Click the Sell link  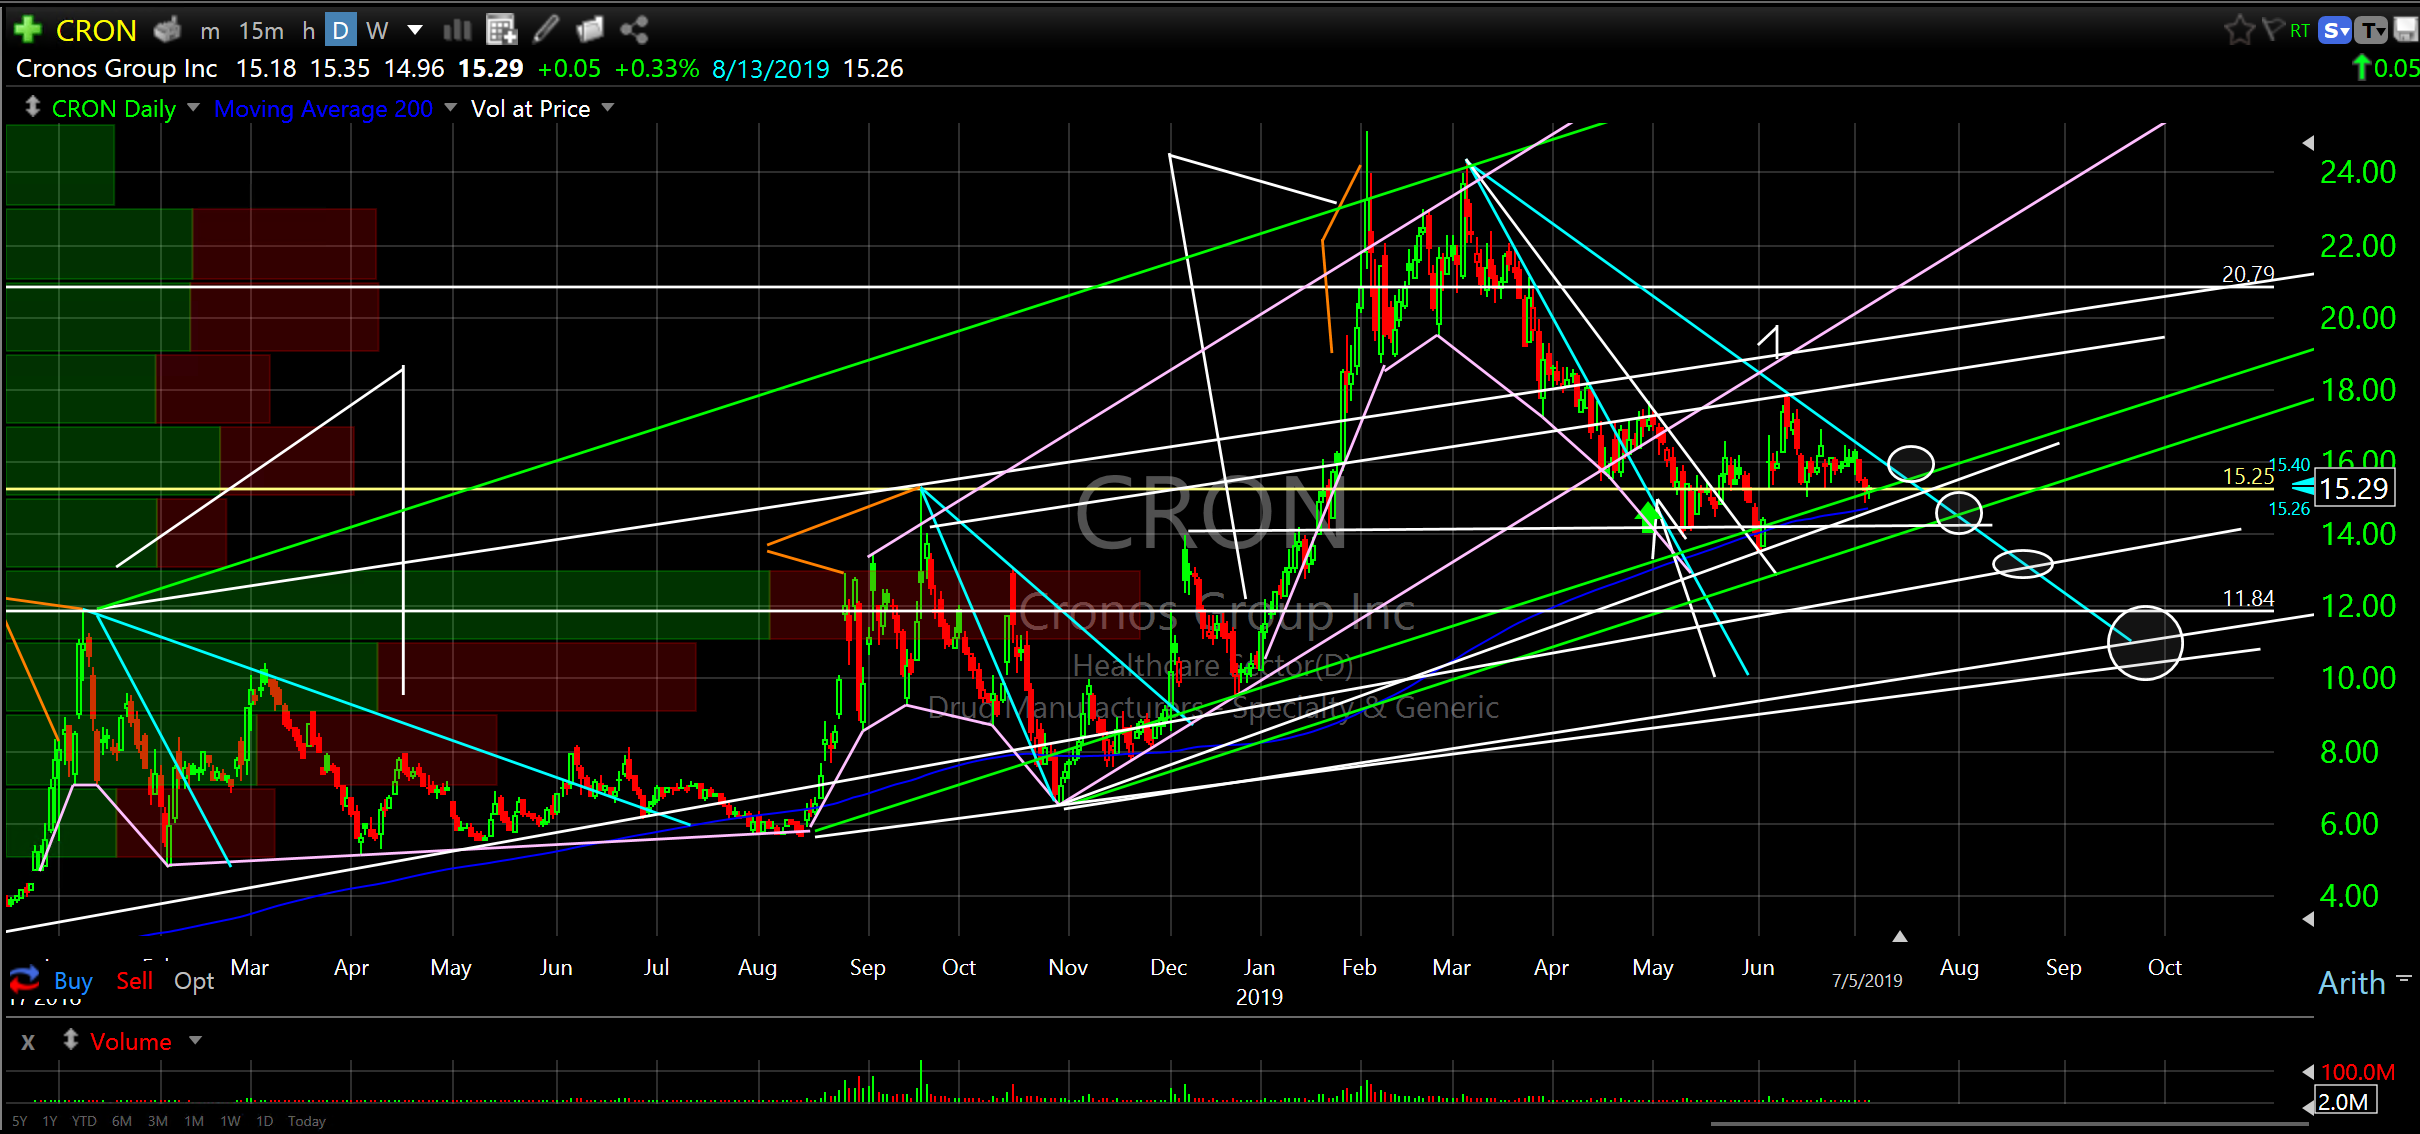click(x=134, y=981)
